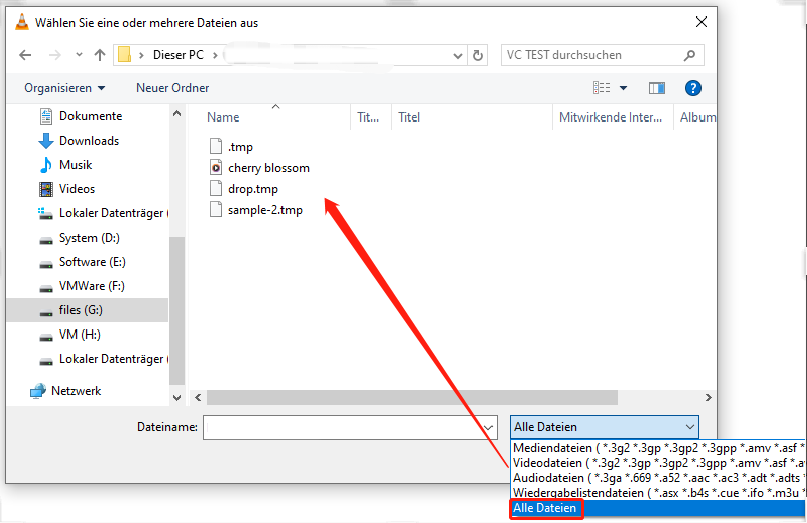Go up one folder level arrow
The image size is (807, 523).
(100, 55)
